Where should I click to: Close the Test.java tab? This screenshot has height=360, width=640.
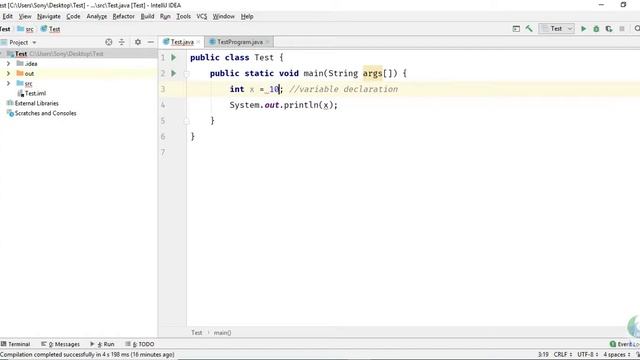pyautogui.click(x=198, y=42)
